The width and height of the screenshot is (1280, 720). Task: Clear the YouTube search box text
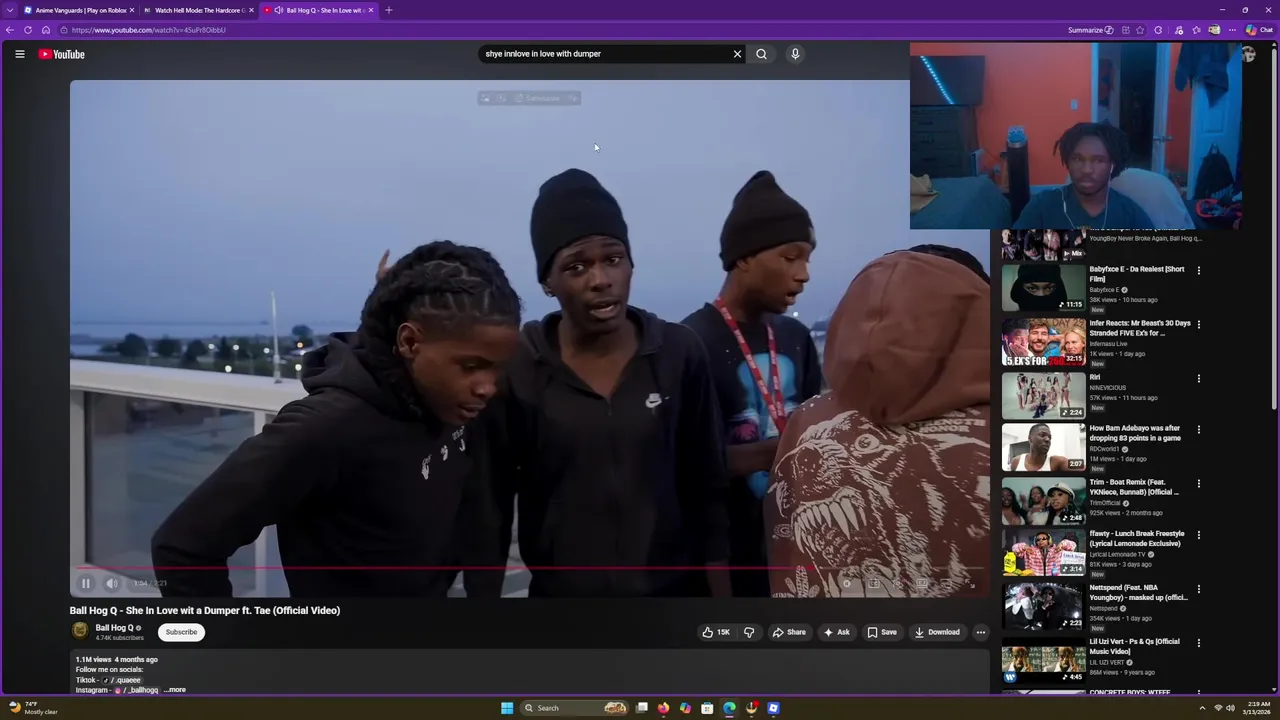pos(737,54)
